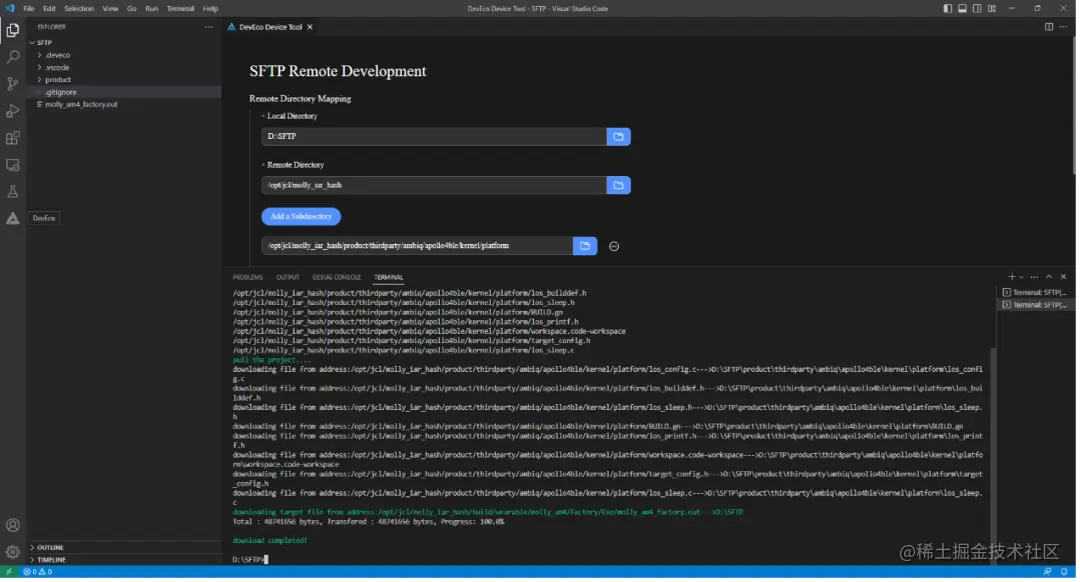
Task: Open the Accounts icon in activity bar
Action: 12,526
